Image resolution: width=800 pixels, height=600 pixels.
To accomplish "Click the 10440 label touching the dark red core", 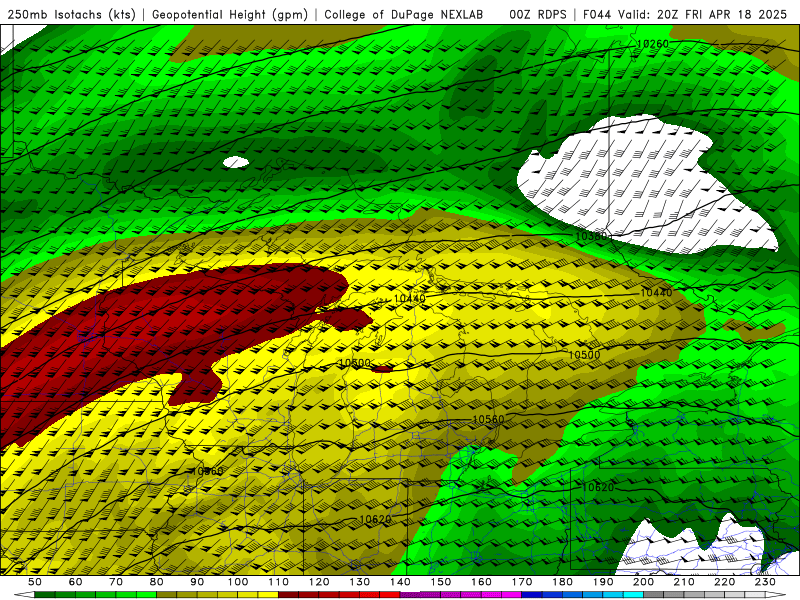I will coord(410,298).
